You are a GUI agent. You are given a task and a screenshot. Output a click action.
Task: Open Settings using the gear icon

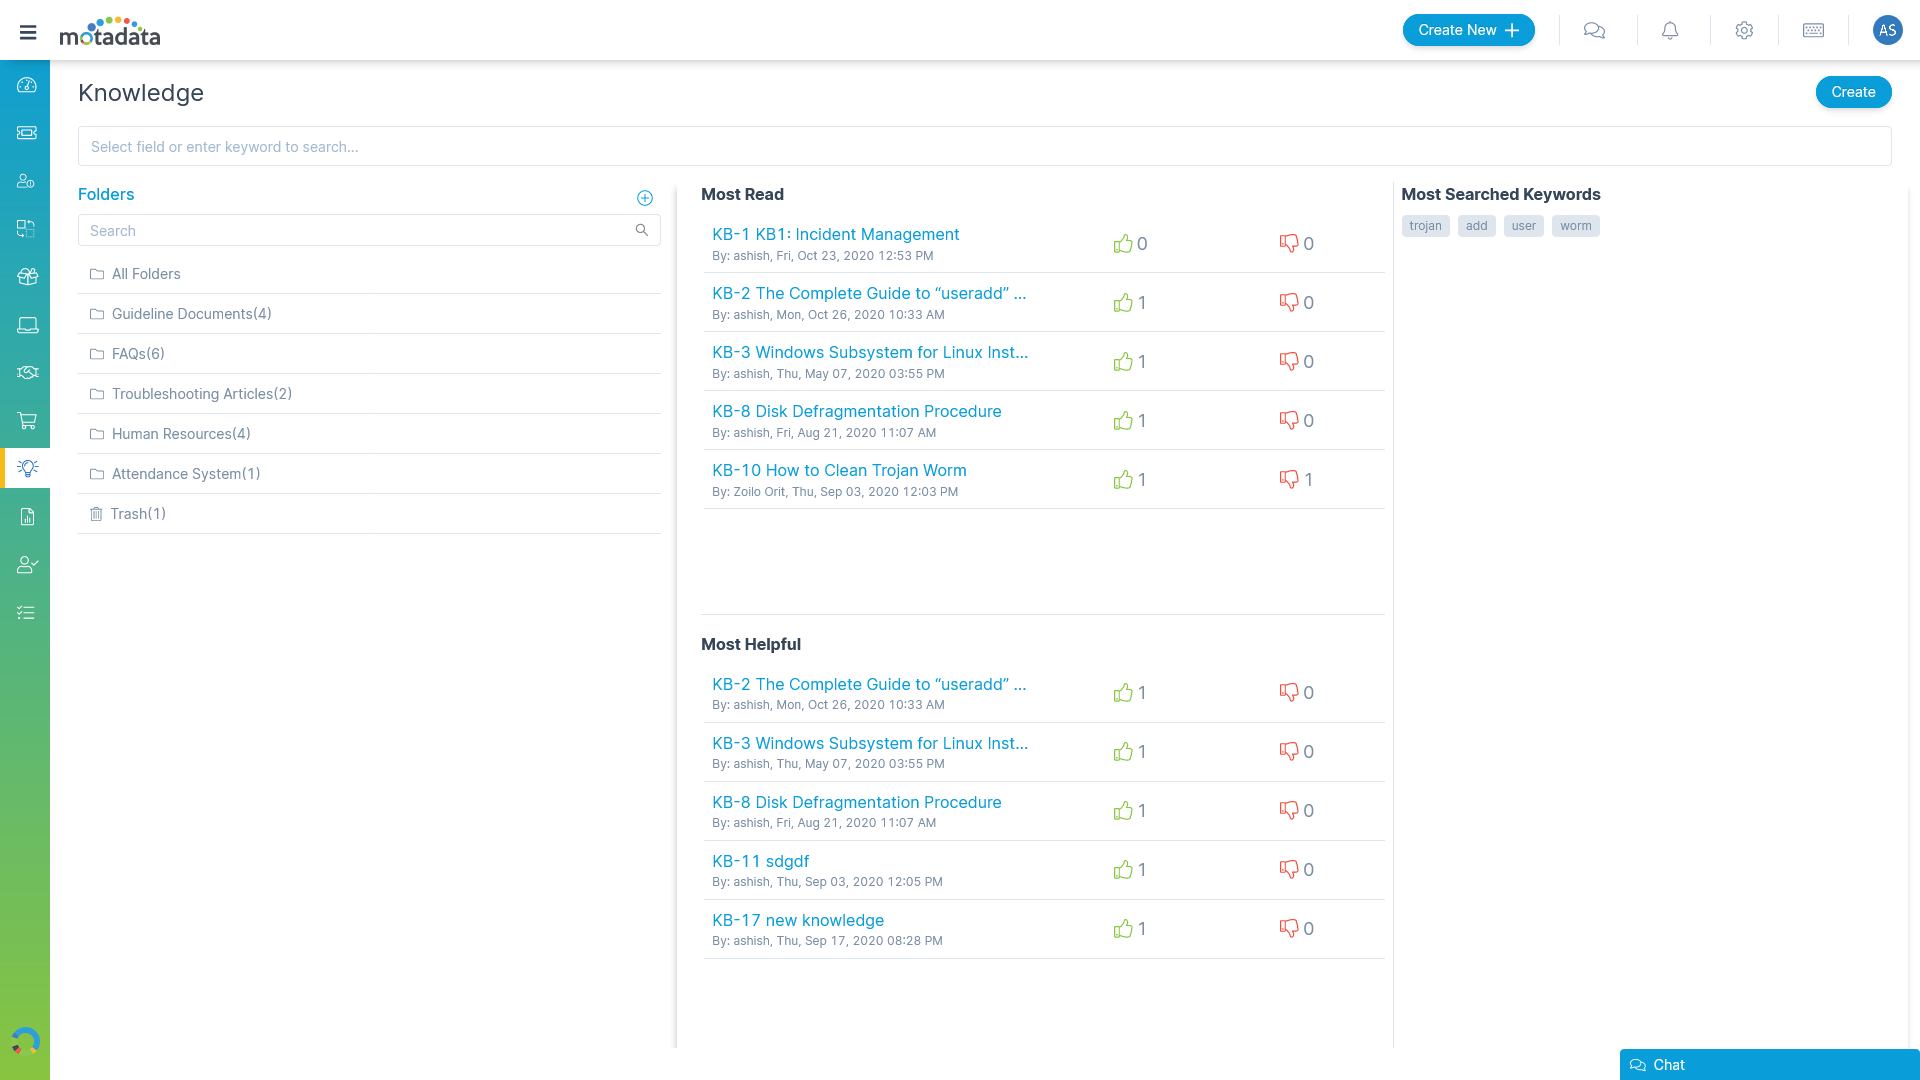tap(1744, 30)
